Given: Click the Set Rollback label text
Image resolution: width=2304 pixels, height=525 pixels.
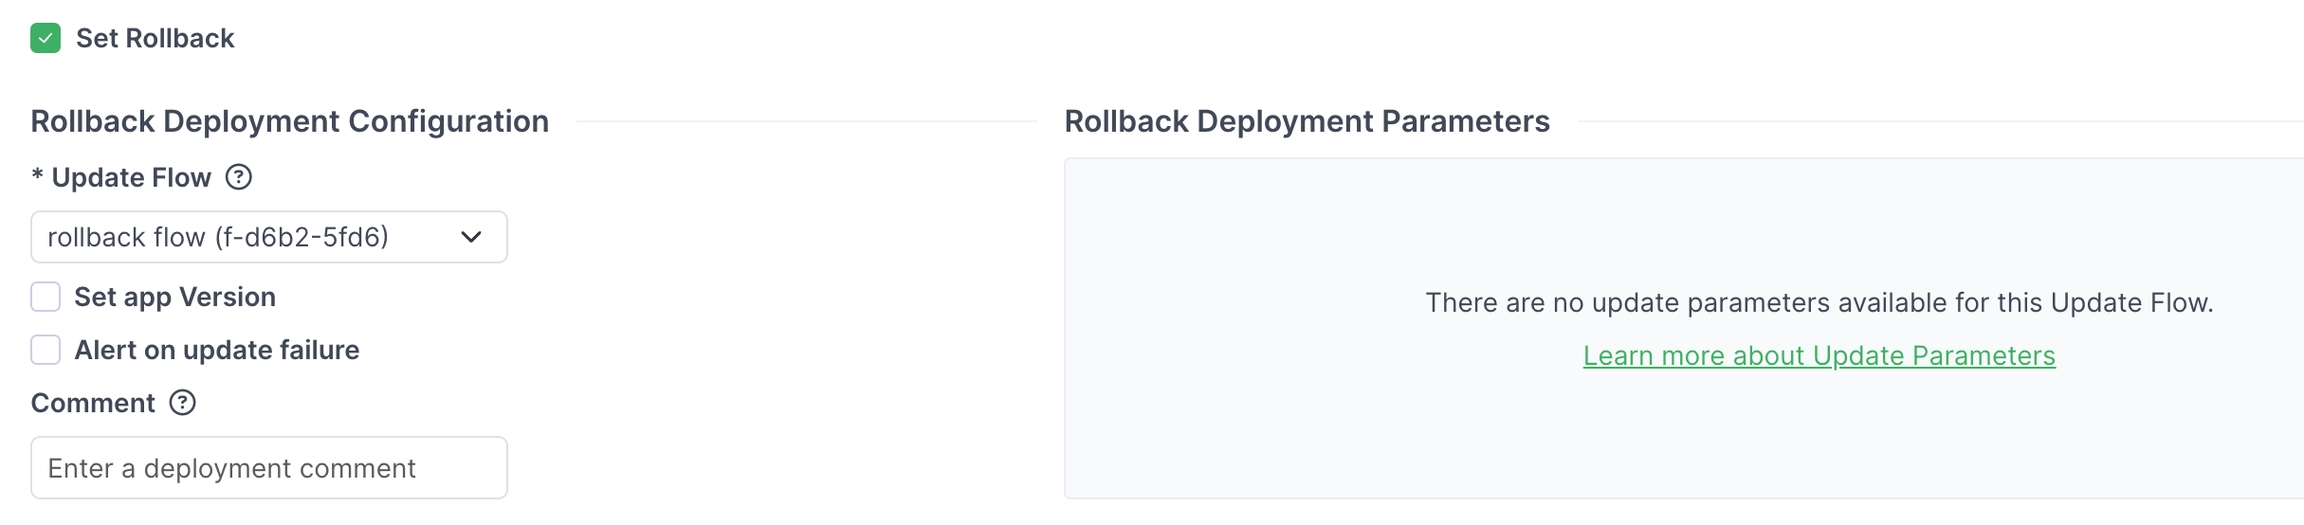Looking at the screenshot, I should 155,38.
